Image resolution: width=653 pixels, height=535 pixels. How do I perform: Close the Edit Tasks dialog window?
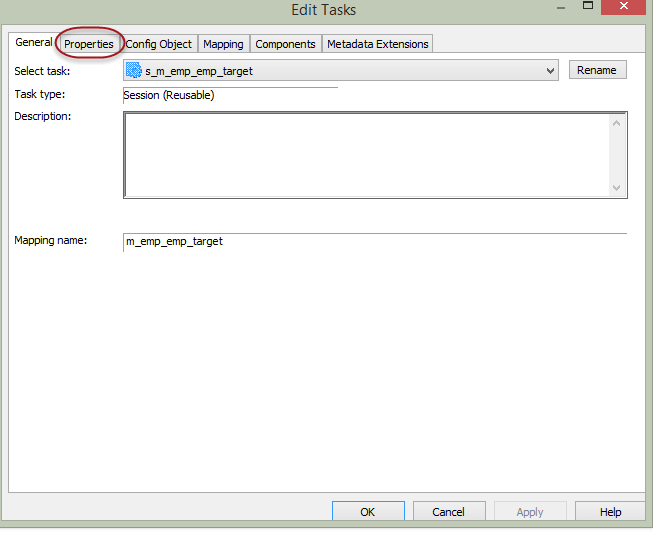pos(625,8)
